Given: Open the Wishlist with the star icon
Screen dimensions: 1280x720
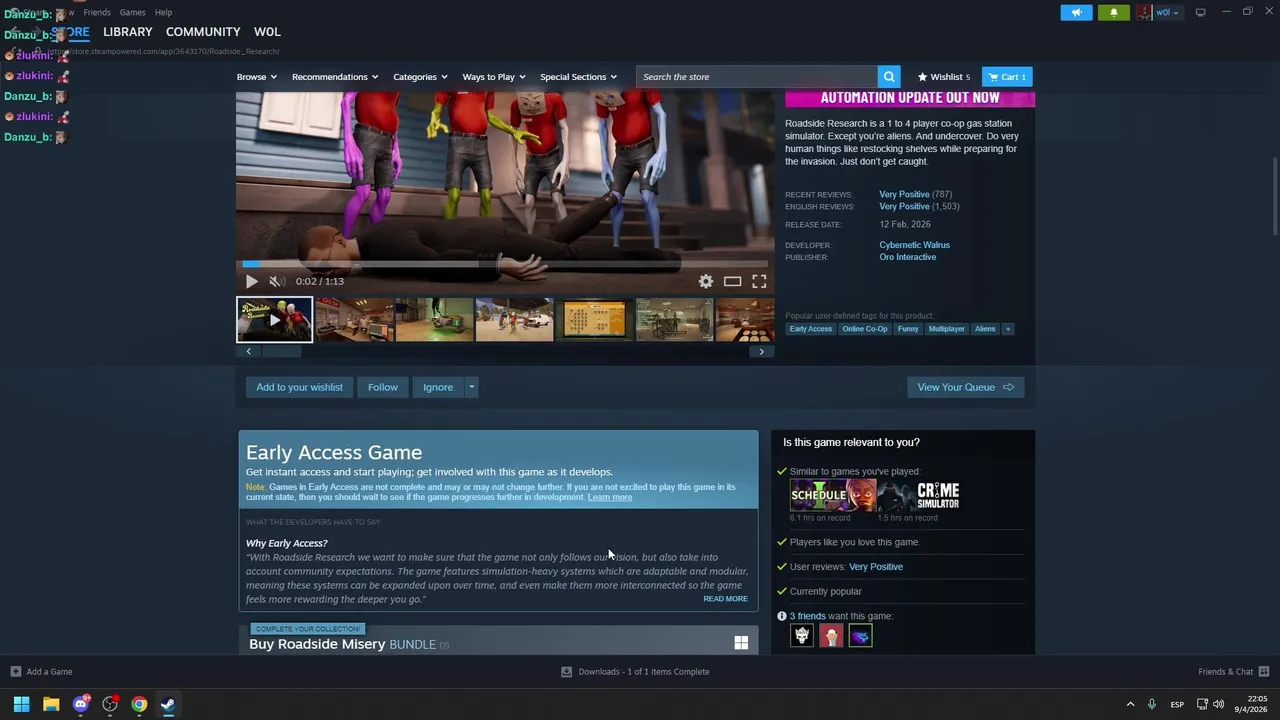Looking at the screenshot, I should pyautogui.click(x=944, y=77).
